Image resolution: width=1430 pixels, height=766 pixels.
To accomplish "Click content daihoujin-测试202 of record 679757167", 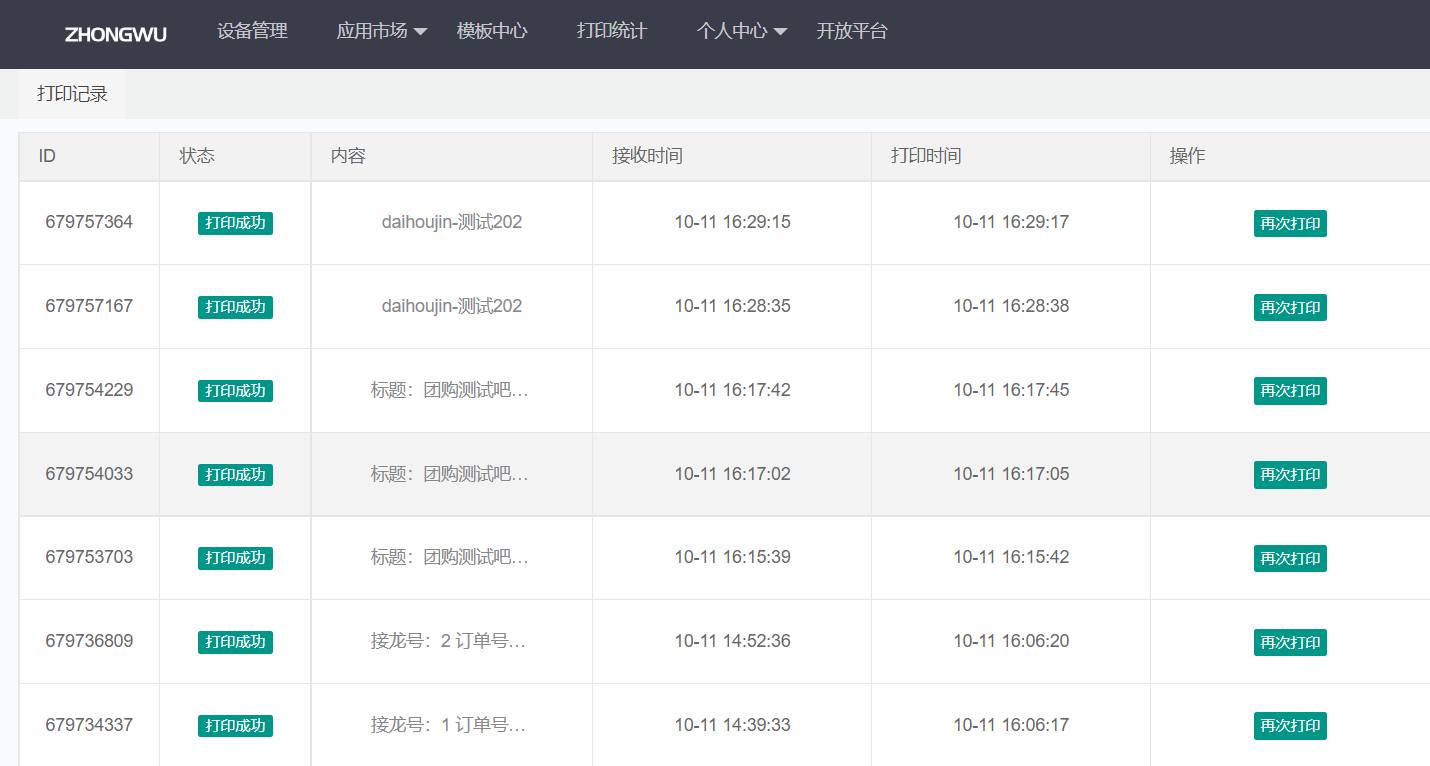I will click(x=452, y=306).
